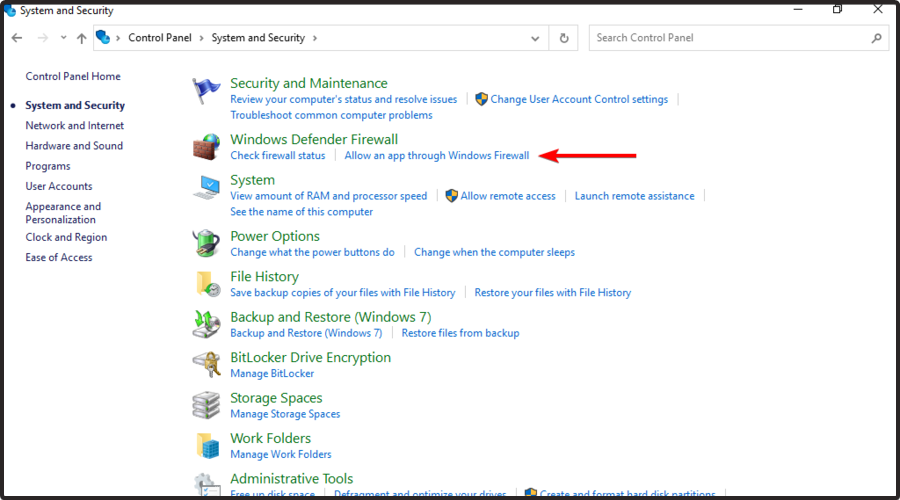Viewport: 900px width, 500px height.
Task: Click the magnifier icon in search box
Action: pos(876,38)
